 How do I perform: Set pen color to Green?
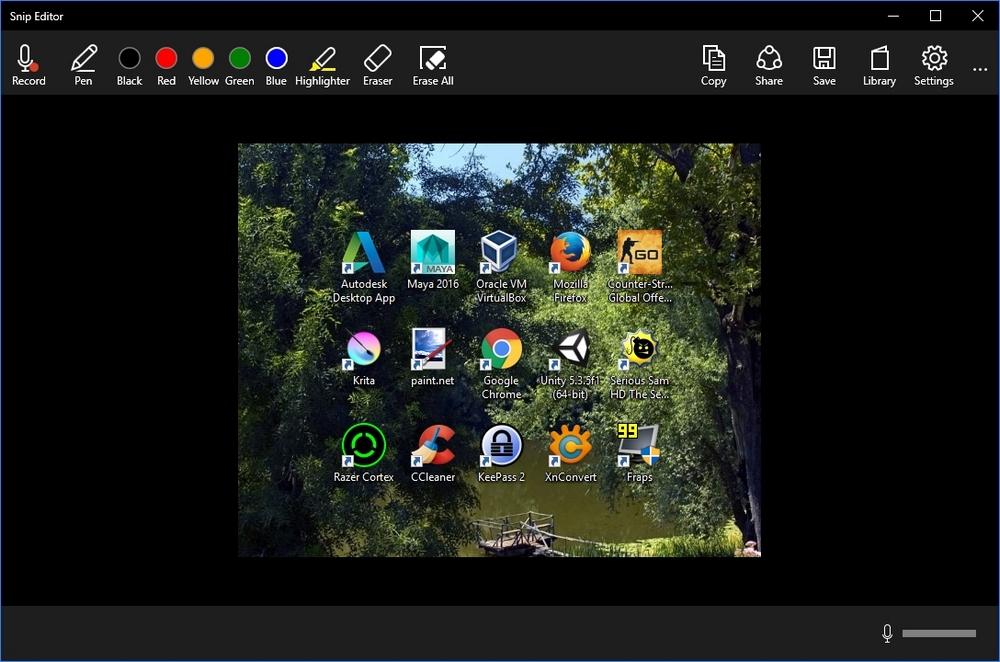coord(240,58)
